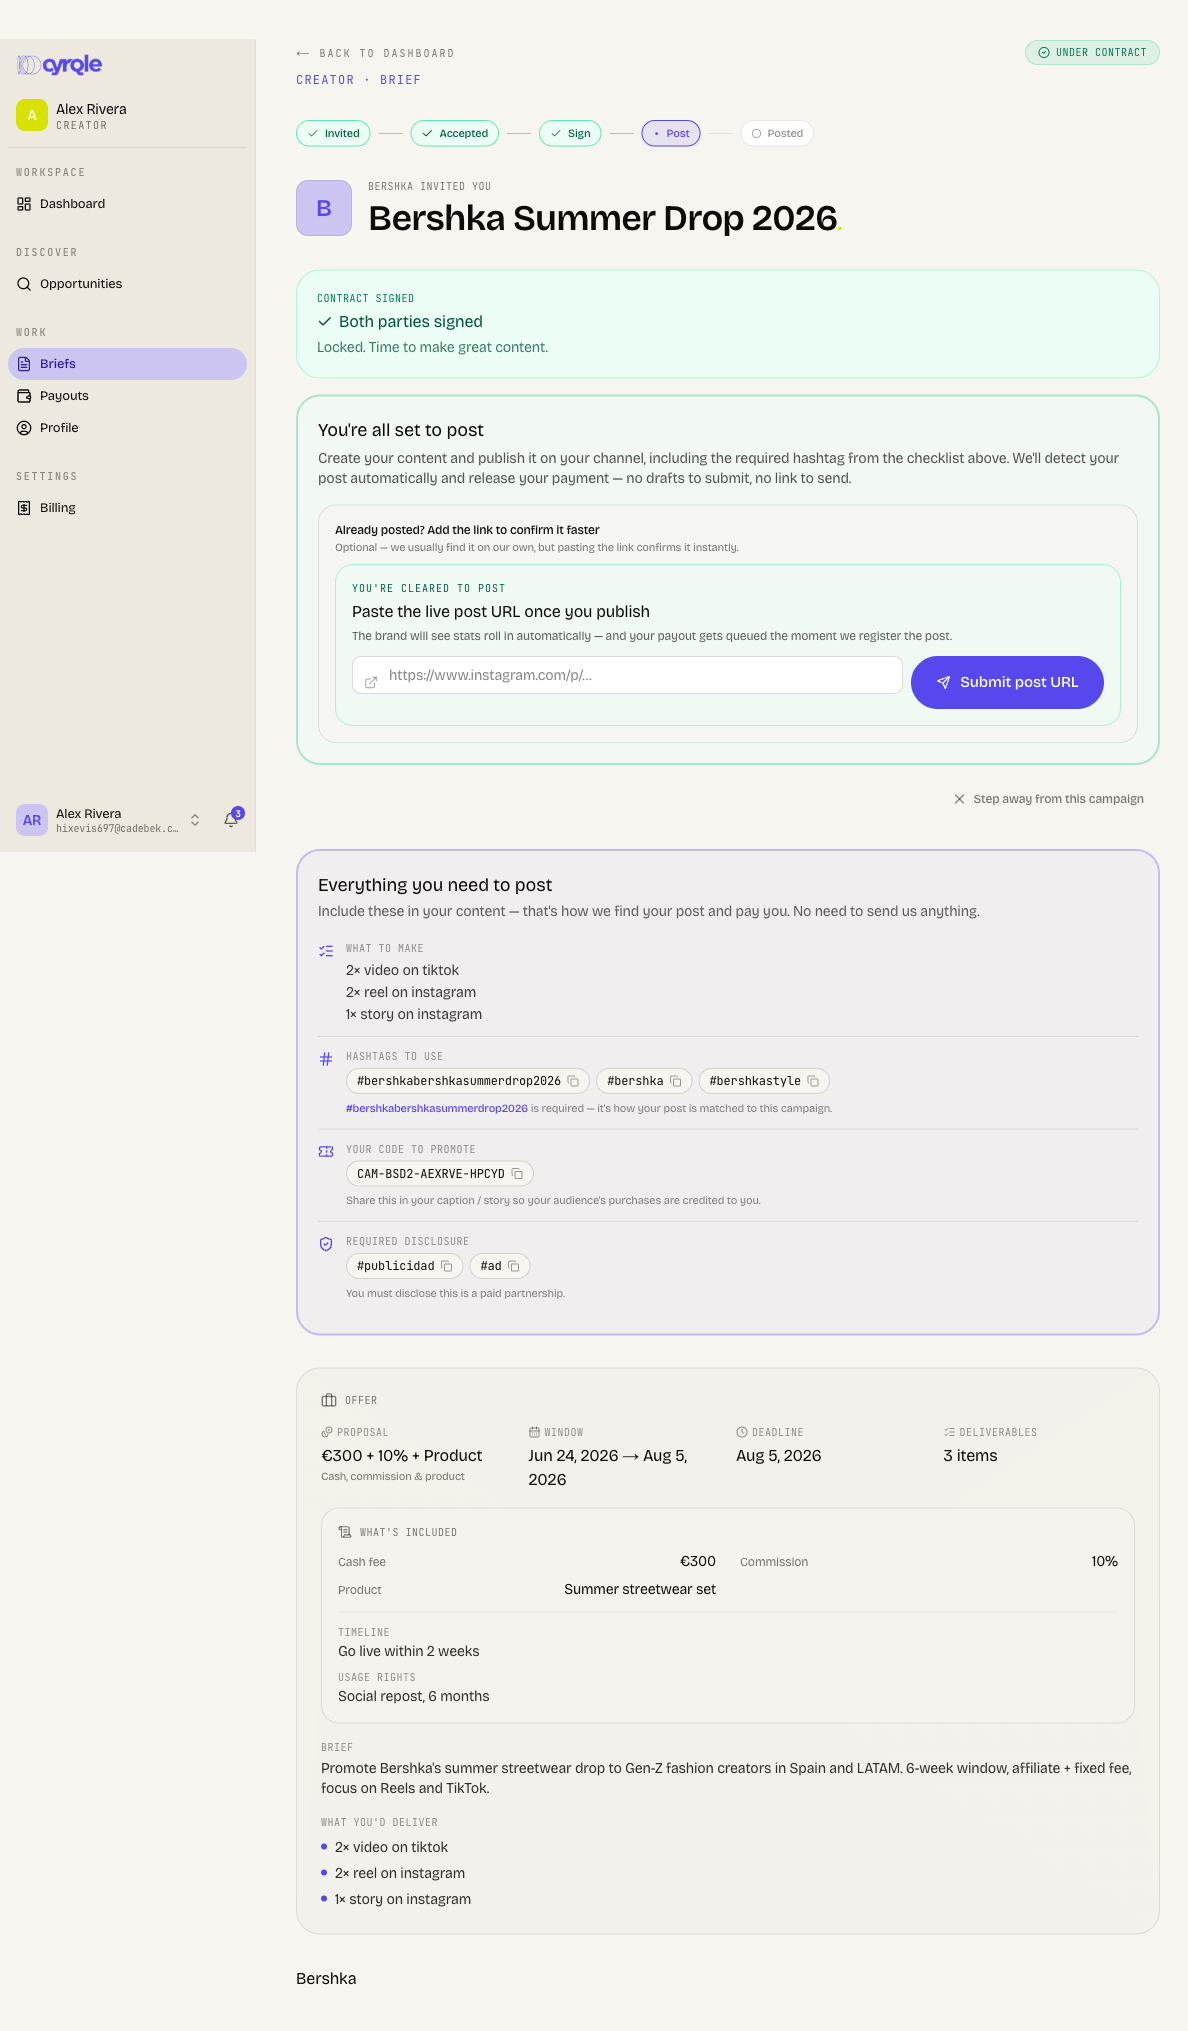Image resolution: width=1188 pixels, height=2031 pixels.
Task: Go back to dashboard
Action: (375, 53)
